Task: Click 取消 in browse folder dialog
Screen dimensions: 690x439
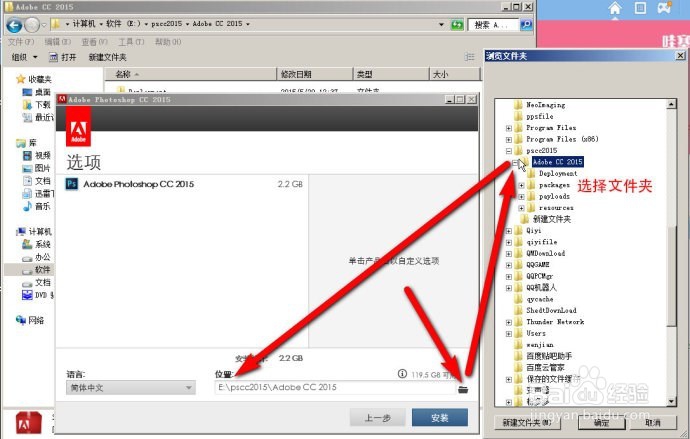Action: [653, 423]
